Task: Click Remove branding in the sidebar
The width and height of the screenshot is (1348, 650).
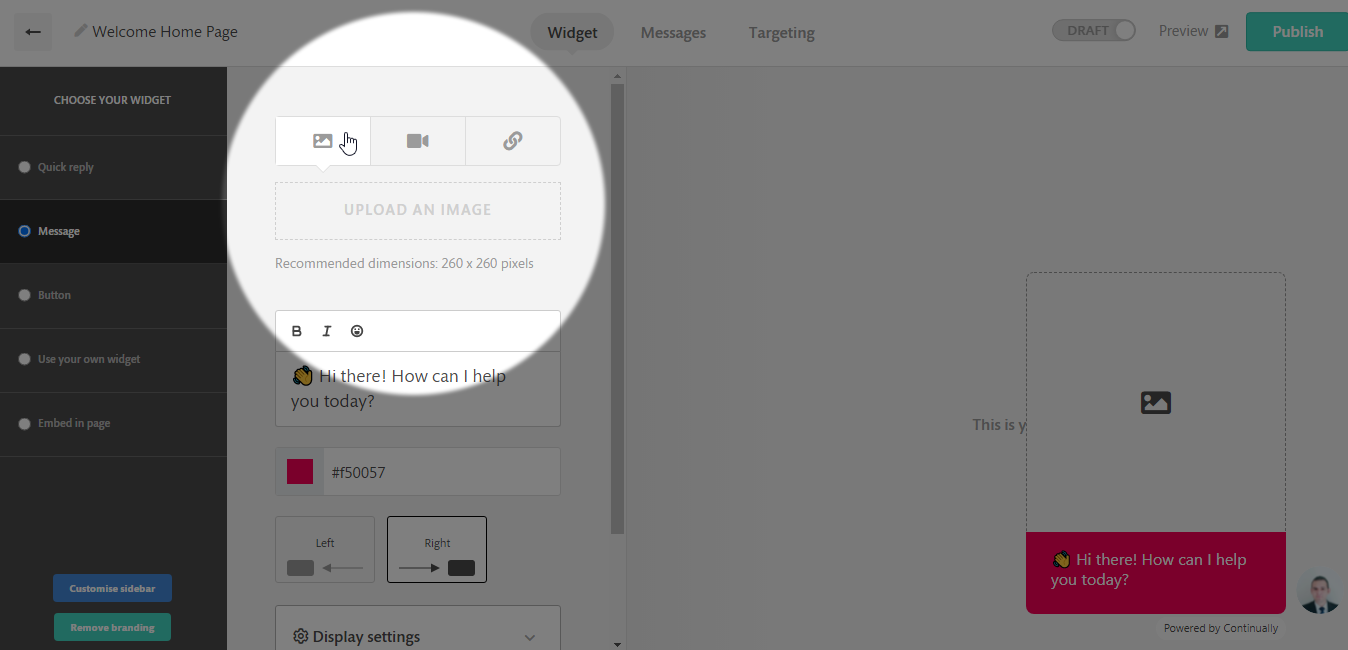Action: (112, 627)
